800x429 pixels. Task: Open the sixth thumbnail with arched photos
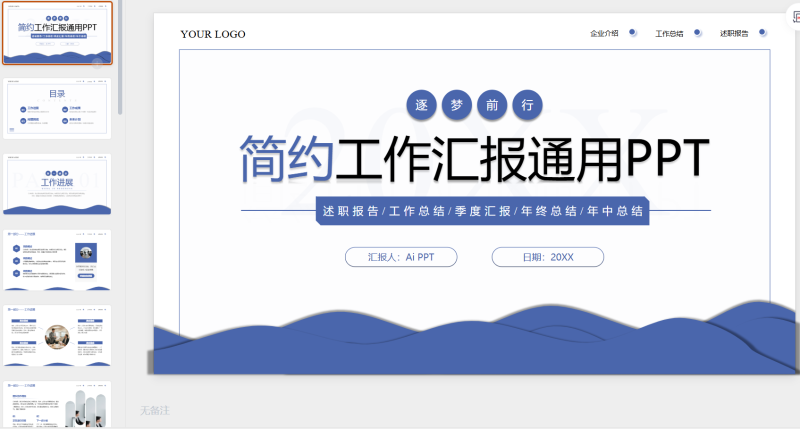[57, 404]
